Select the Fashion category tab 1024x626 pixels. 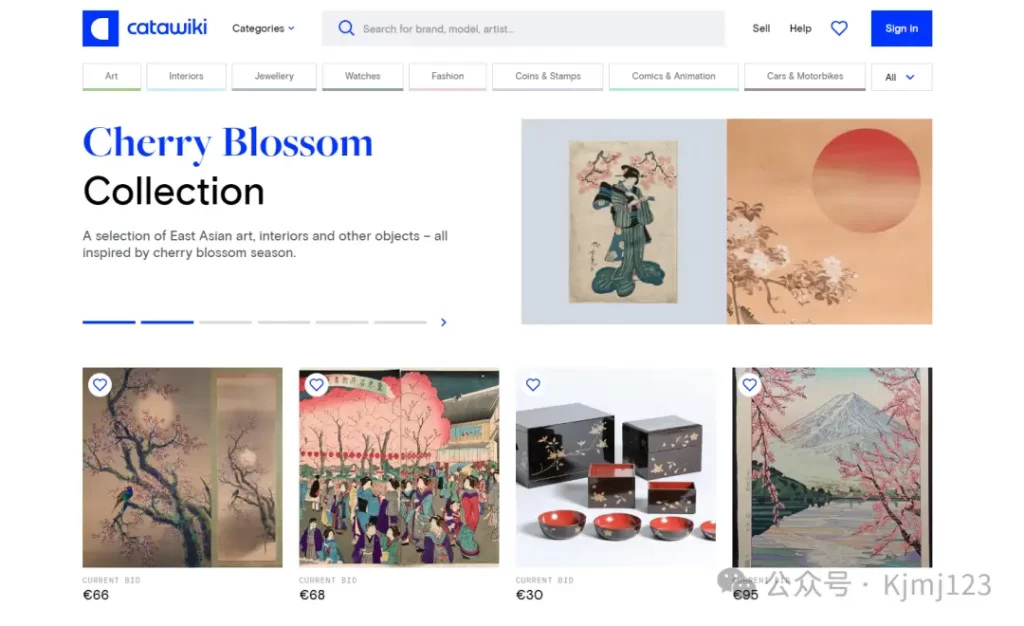[x=447, y=76]
